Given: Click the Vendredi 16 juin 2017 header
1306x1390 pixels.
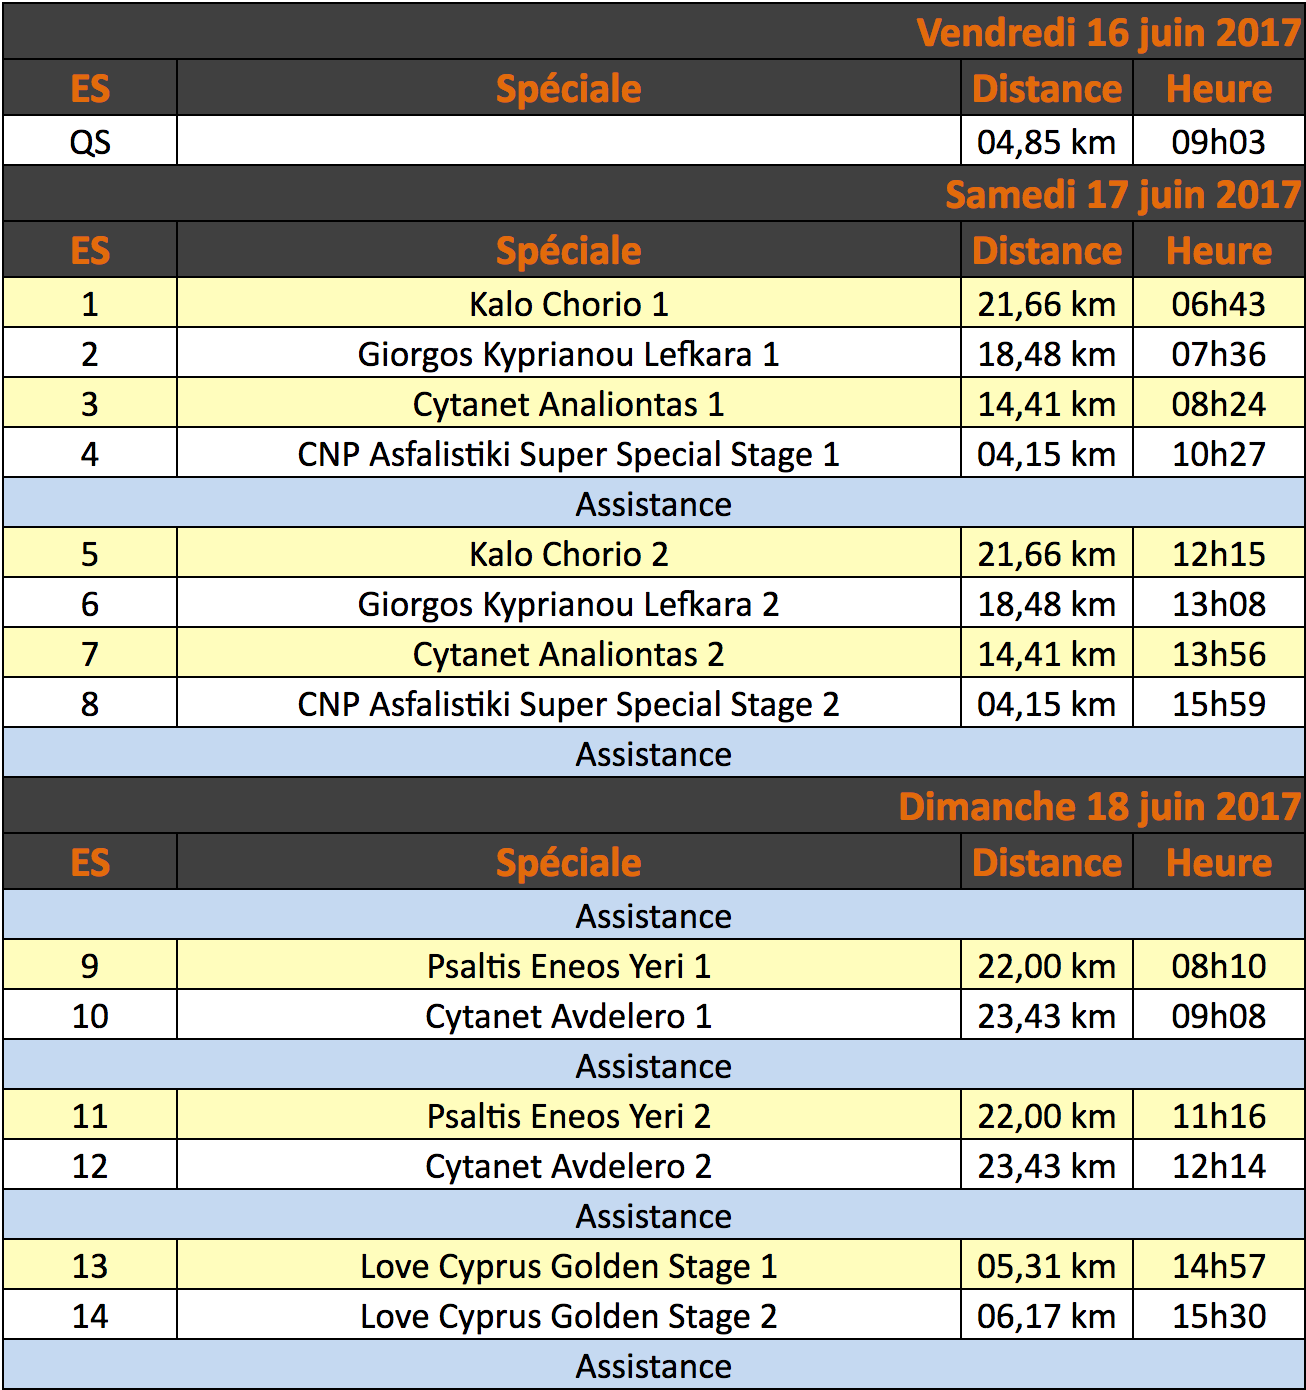Looking at the screenshot, I should [x=1108, y=32].
